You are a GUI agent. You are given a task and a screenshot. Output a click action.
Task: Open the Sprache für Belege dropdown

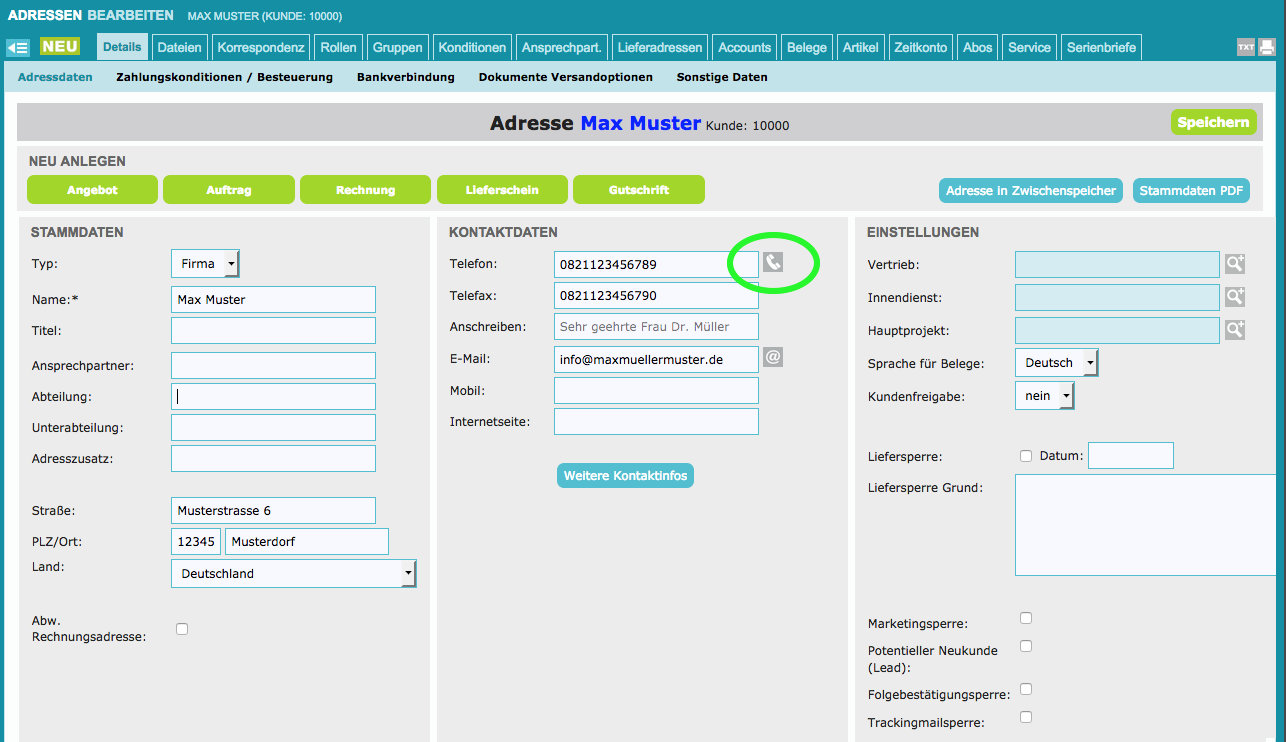[x=1056, y=363]
